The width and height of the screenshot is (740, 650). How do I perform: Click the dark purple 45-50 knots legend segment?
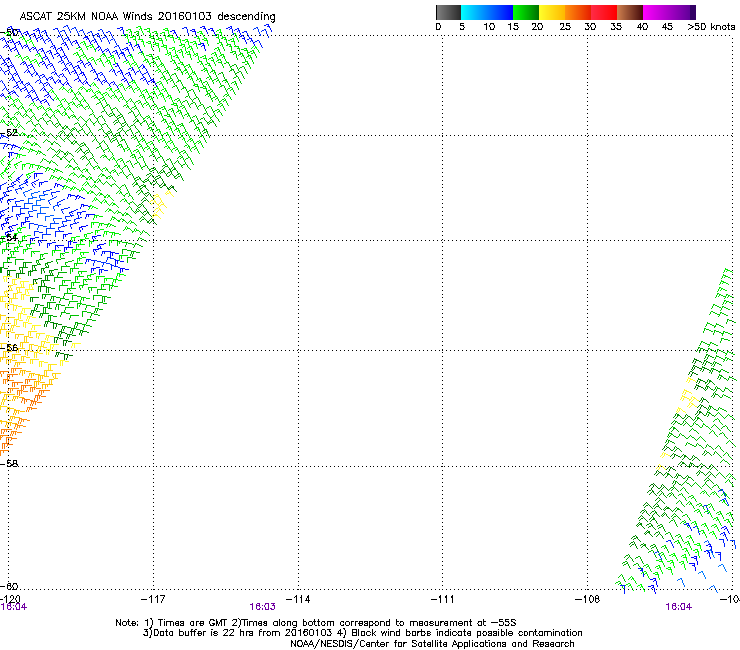(x=682, y=12)
